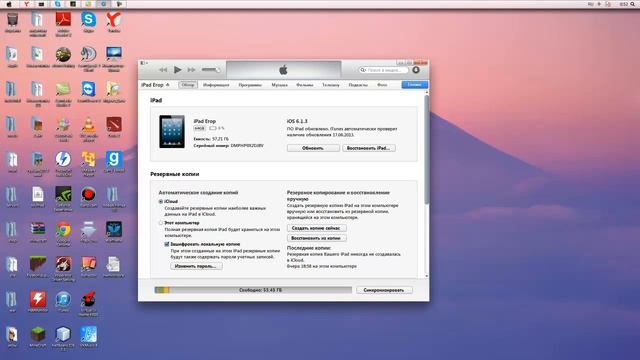Open the Подкасты tab
640x360 pixels.
point(358,85)
